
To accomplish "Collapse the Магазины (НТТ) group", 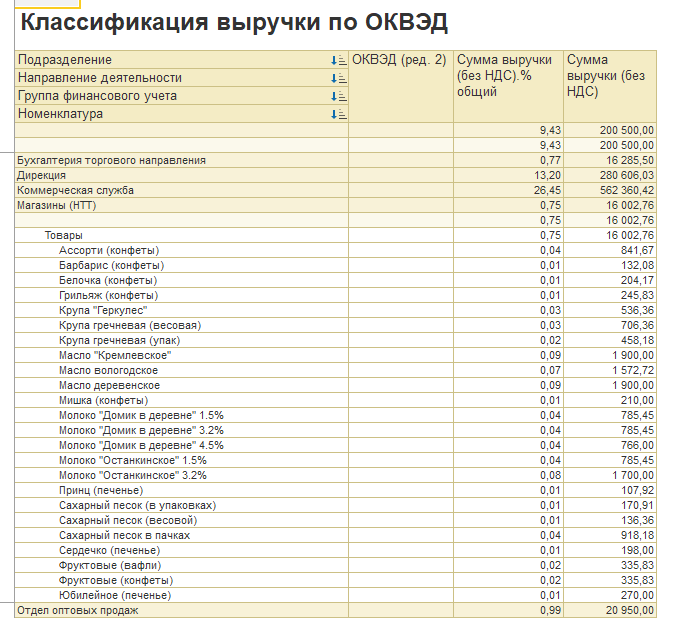I will pos(57,205).
